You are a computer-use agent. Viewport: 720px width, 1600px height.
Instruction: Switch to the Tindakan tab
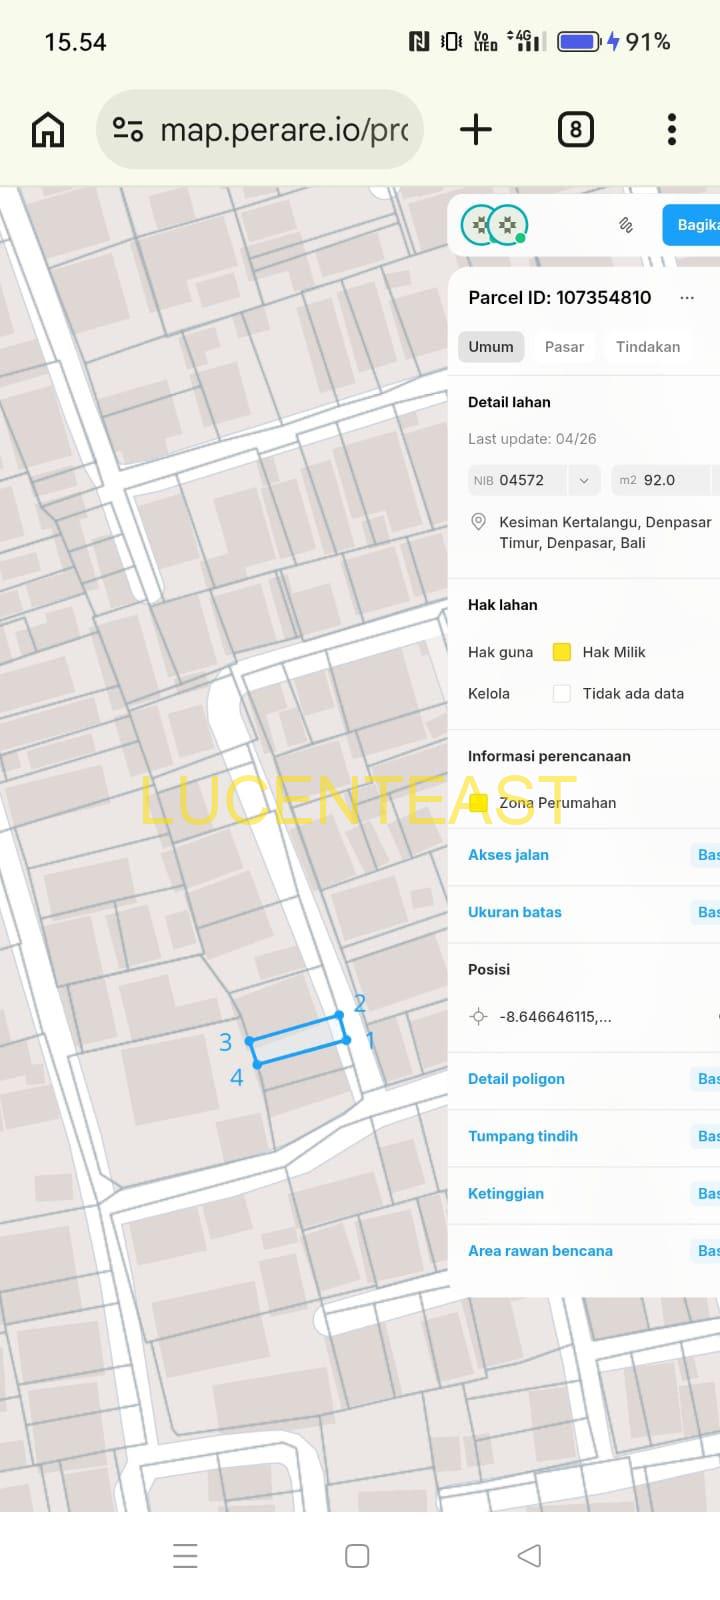(x=648, y=347)
